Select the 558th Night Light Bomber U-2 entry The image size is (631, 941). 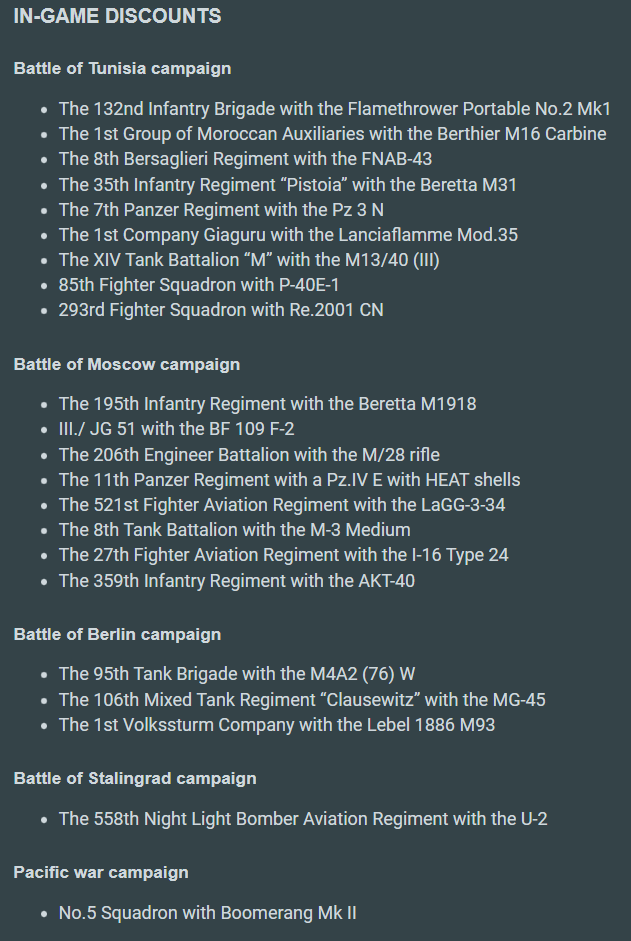pos(302,819)
